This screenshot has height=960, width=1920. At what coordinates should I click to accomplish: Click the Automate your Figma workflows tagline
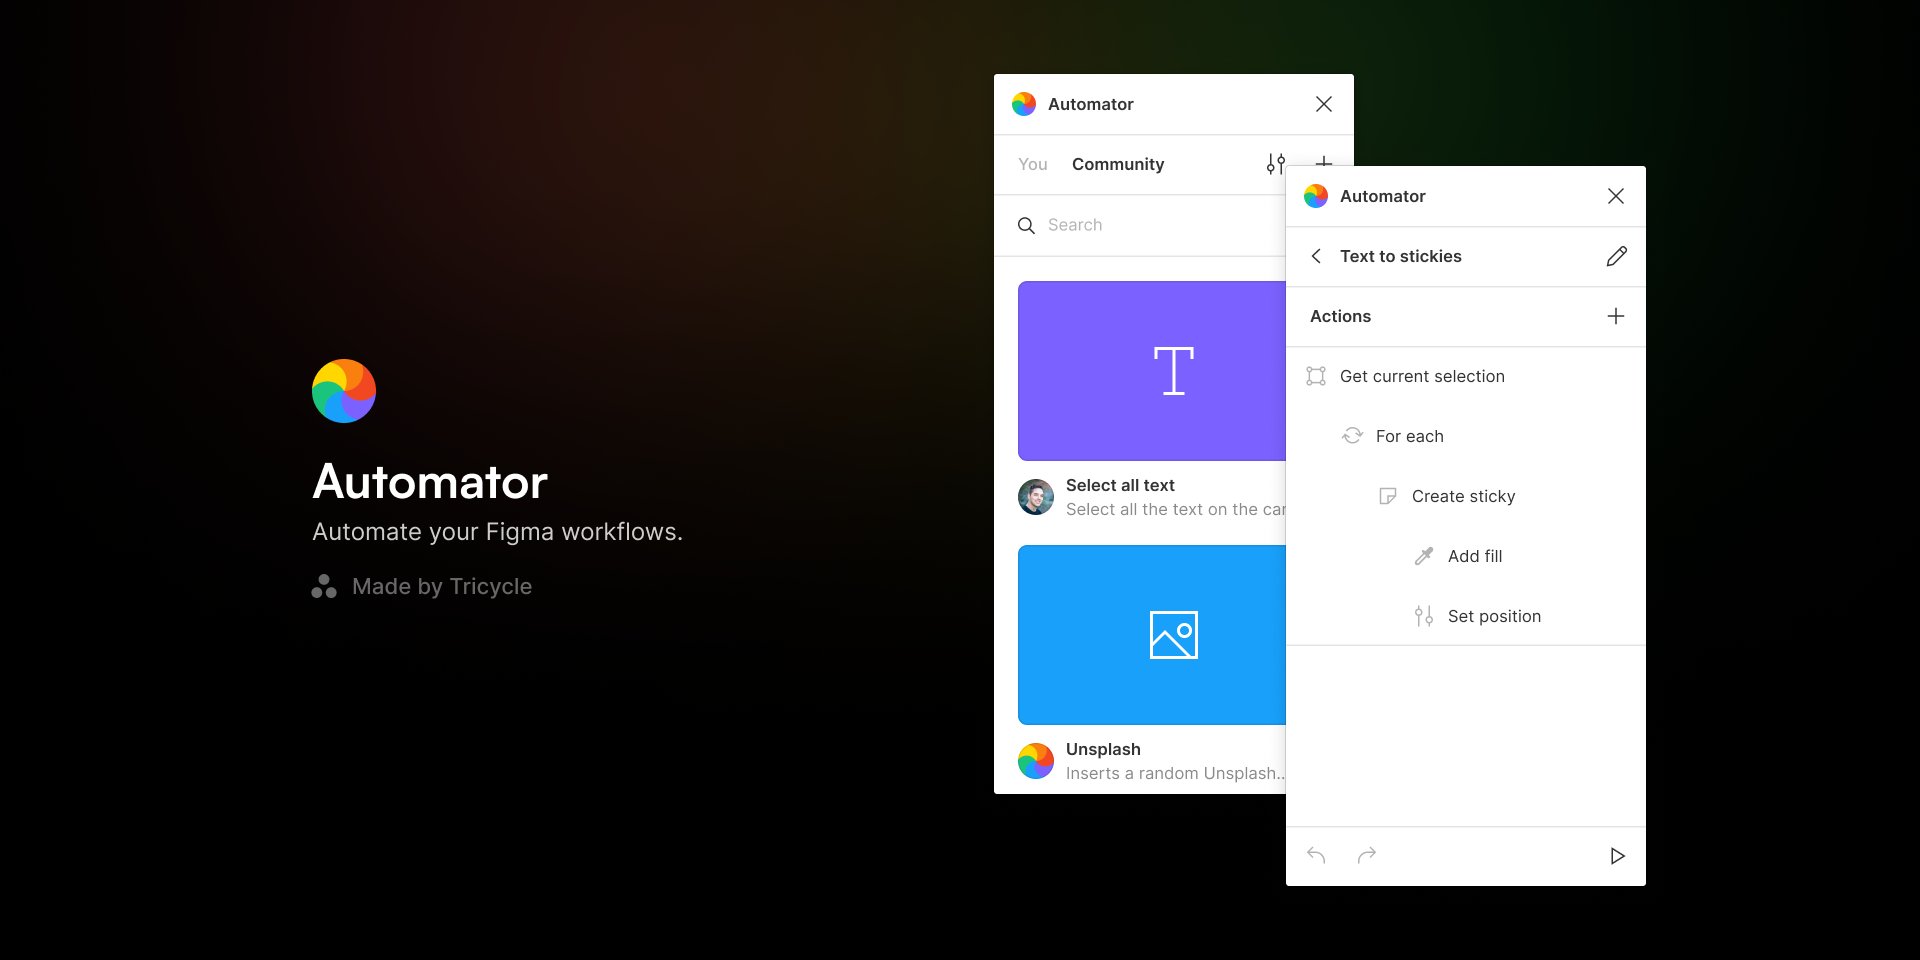point(497,533)
